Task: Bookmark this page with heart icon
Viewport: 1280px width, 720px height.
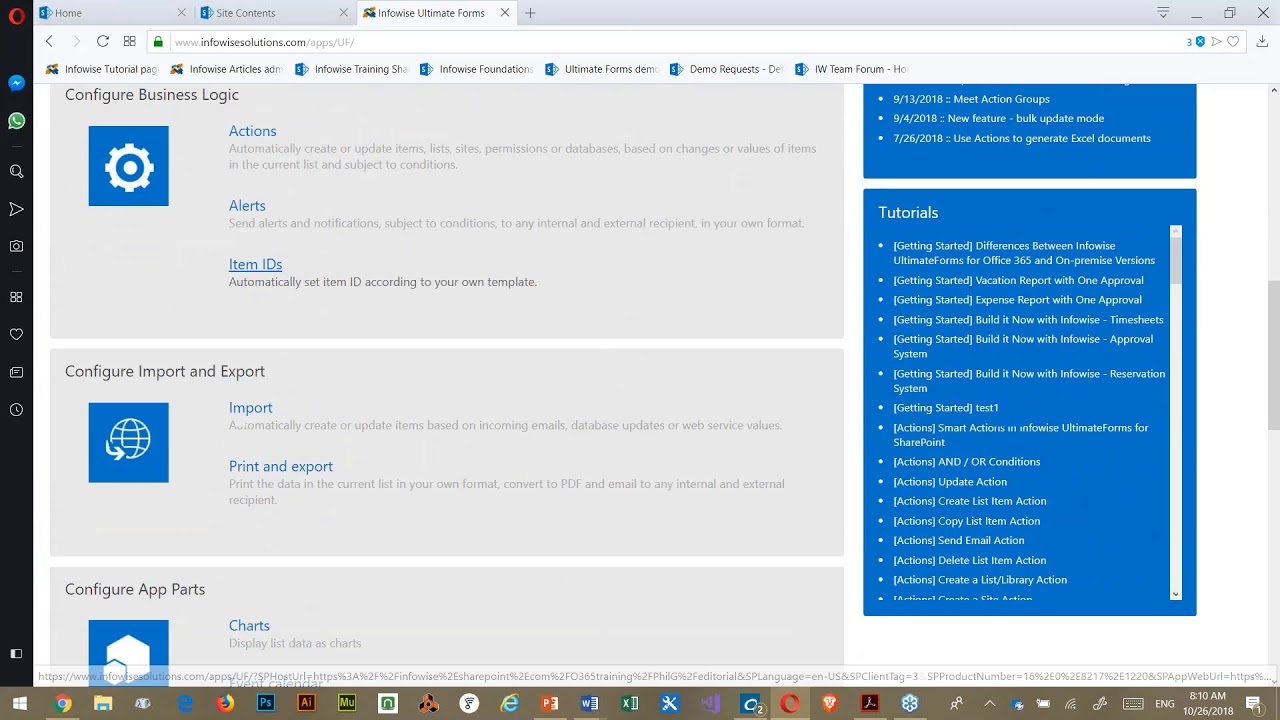Action: pyautogui.click(x=1233, y=41)
